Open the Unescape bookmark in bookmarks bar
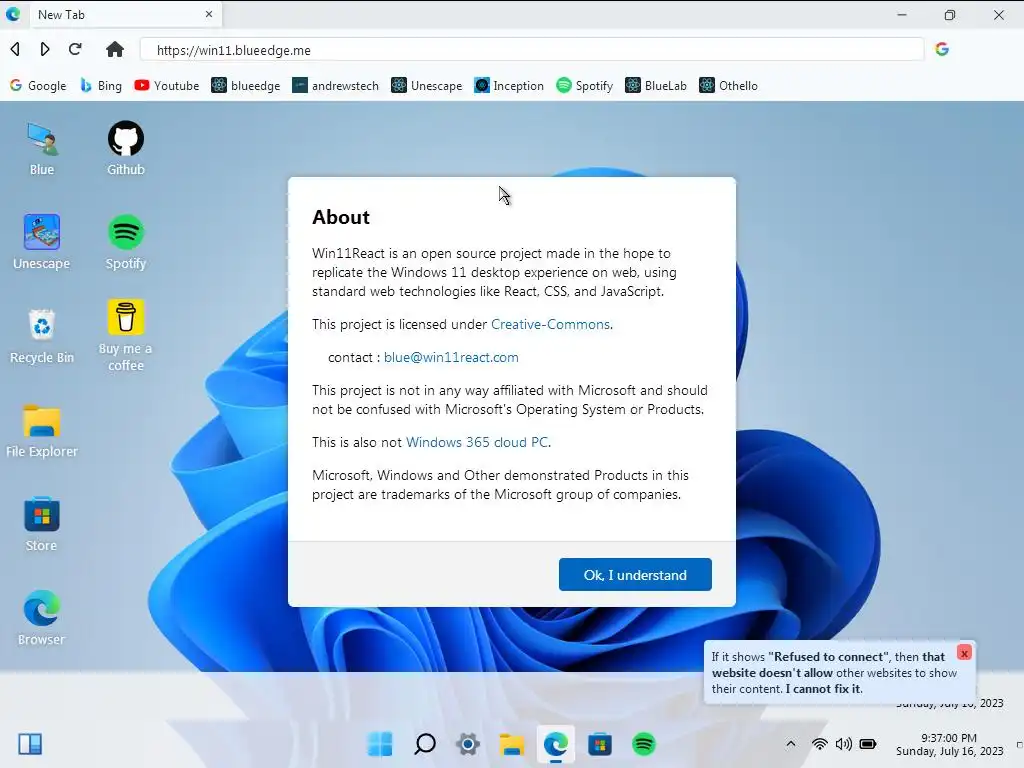The image size is (1024, 768). 426,86
